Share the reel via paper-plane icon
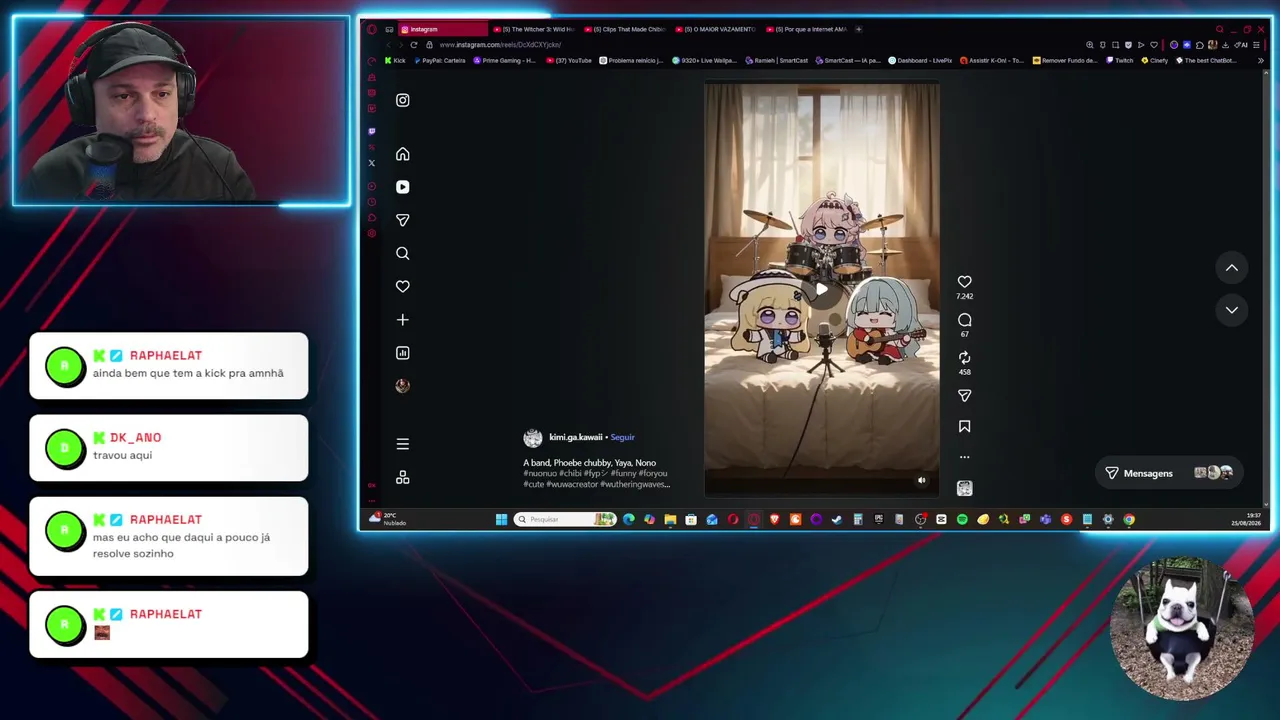 click(x=964, y=396)
